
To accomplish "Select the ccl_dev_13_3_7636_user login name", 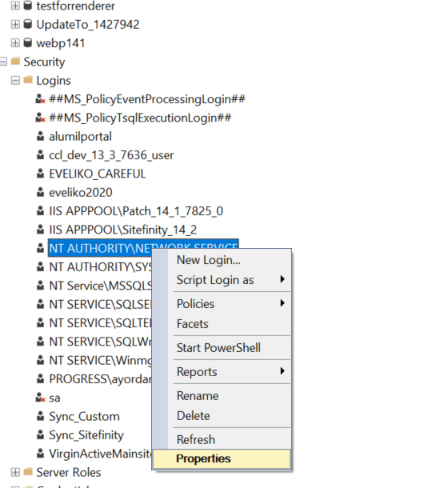I will point(111,155).
